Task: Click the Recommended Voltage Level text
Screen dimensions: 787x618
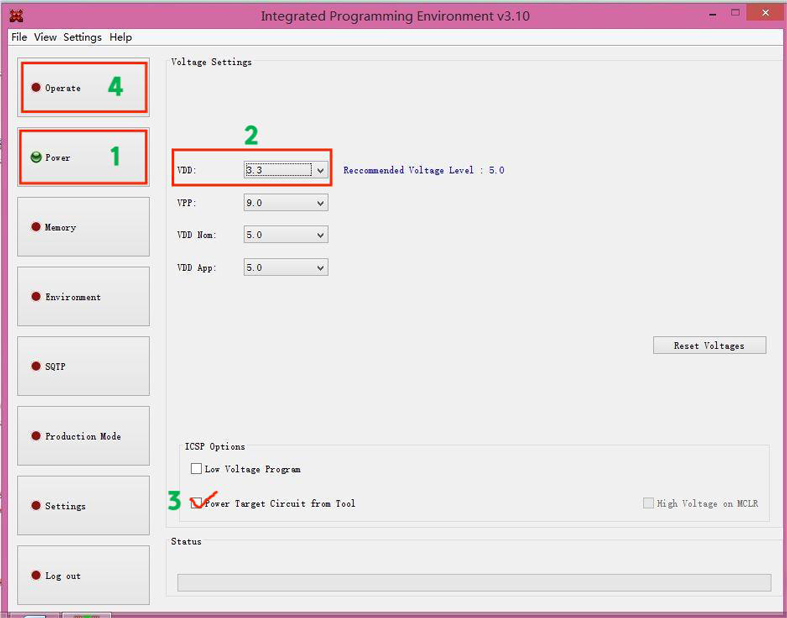Action: point(424,170)
